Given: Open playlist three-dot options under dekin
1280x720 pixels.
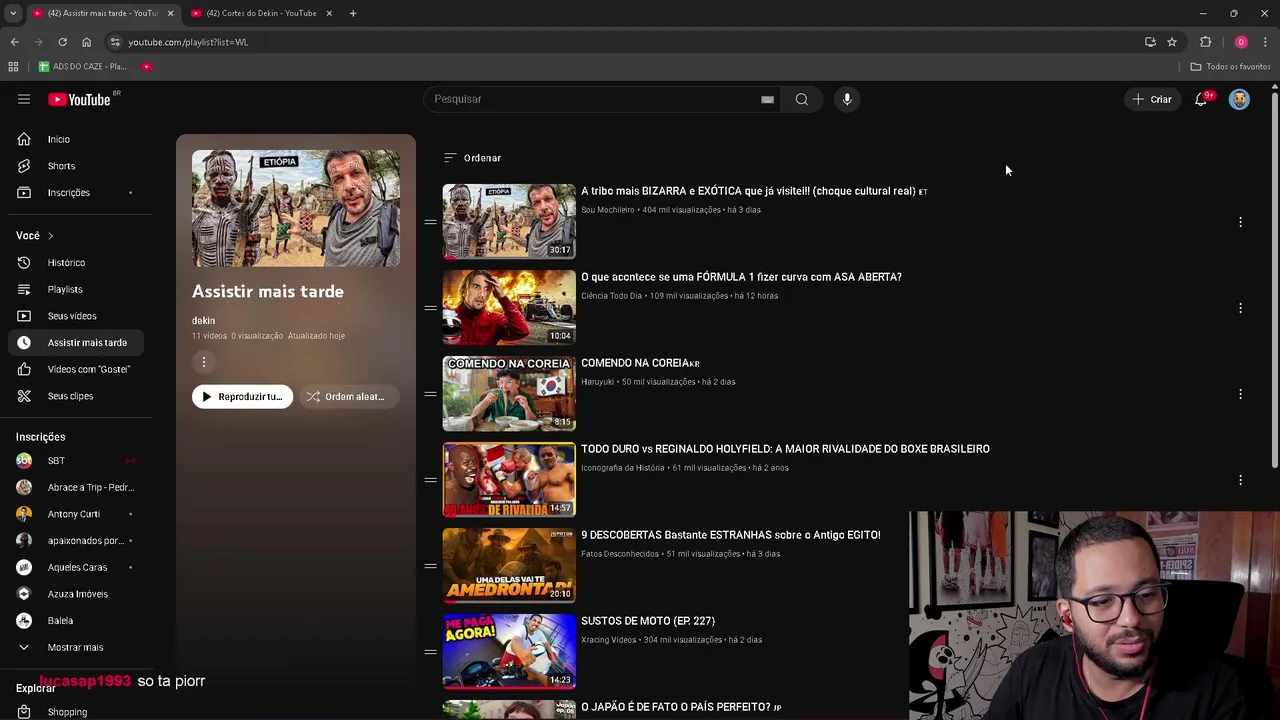Looking at the screenshot, I should pos(203,362).
